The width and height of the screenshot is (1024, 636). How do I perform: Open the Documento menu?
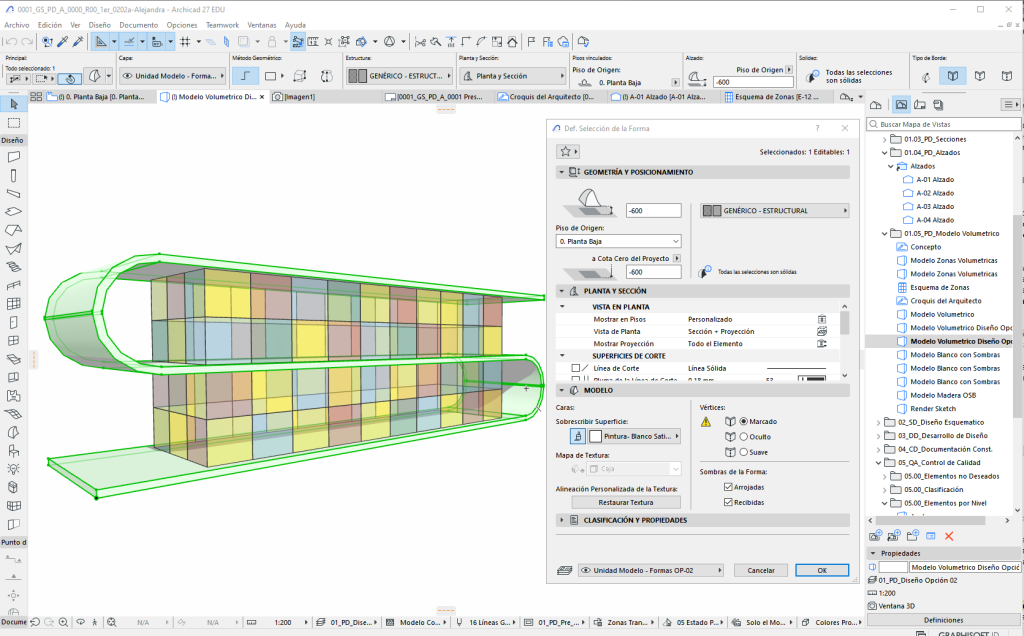click(138, 24)
